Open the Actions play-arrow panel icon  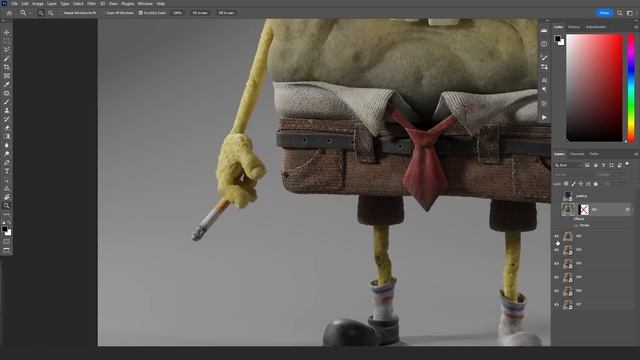point(544,117)
